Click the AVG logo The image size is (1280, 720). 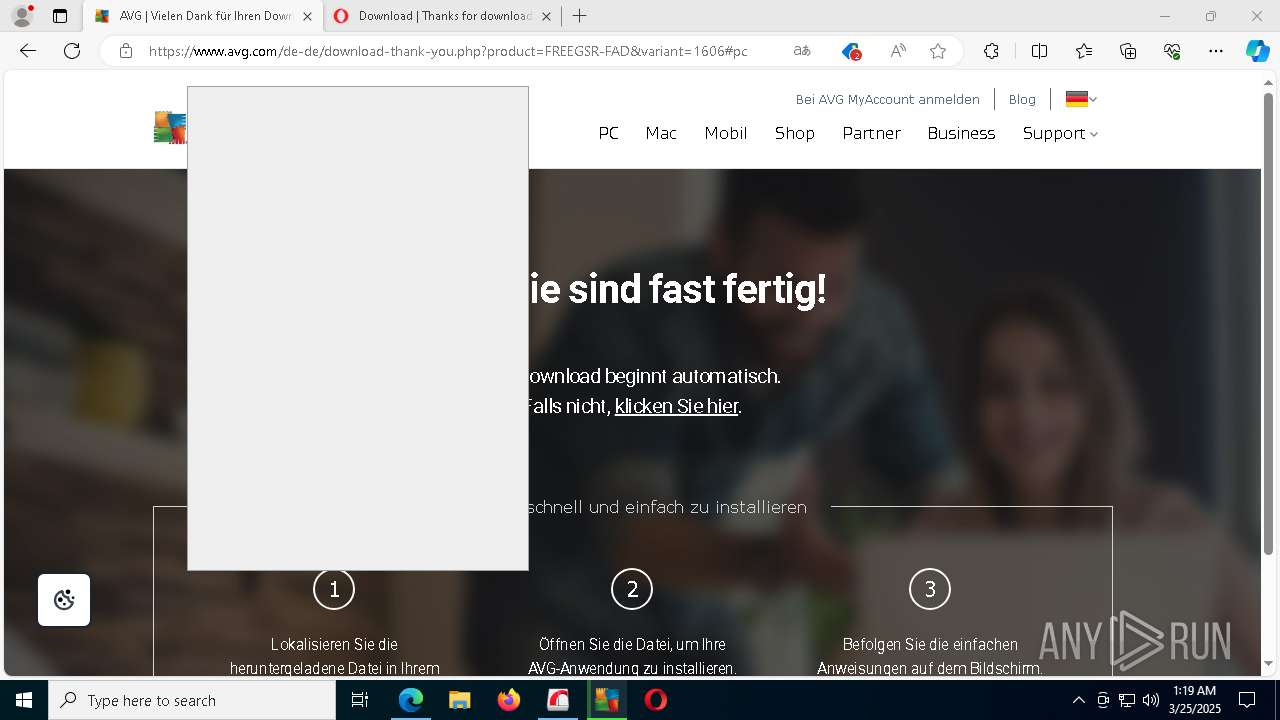click(170, 127)
